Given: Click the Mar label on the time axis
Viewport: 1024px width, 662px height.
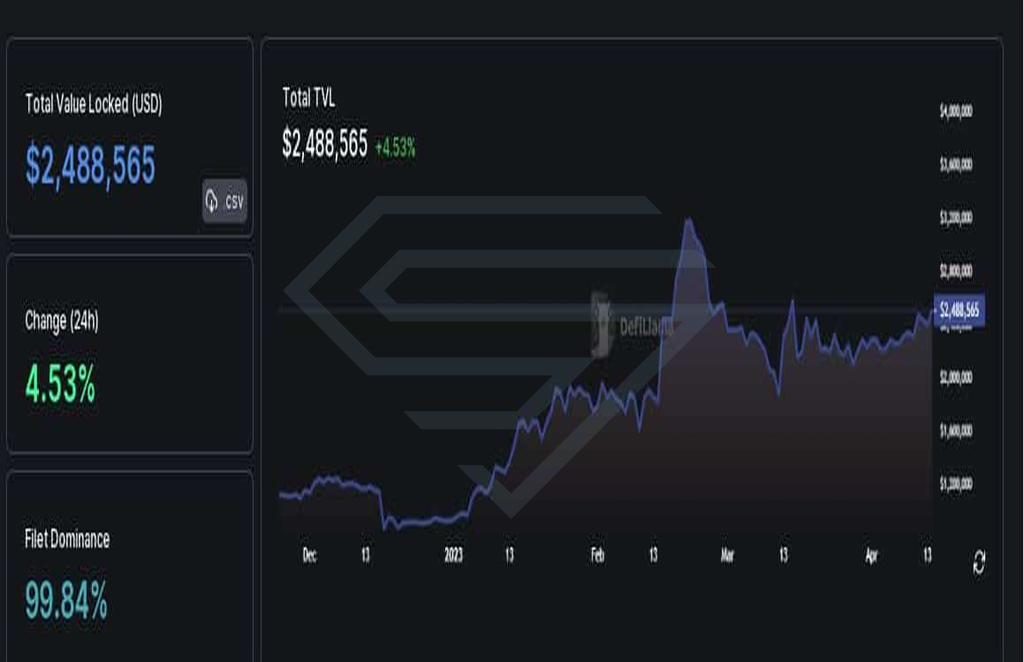Looking at the screenshot, I should point(727,555).
